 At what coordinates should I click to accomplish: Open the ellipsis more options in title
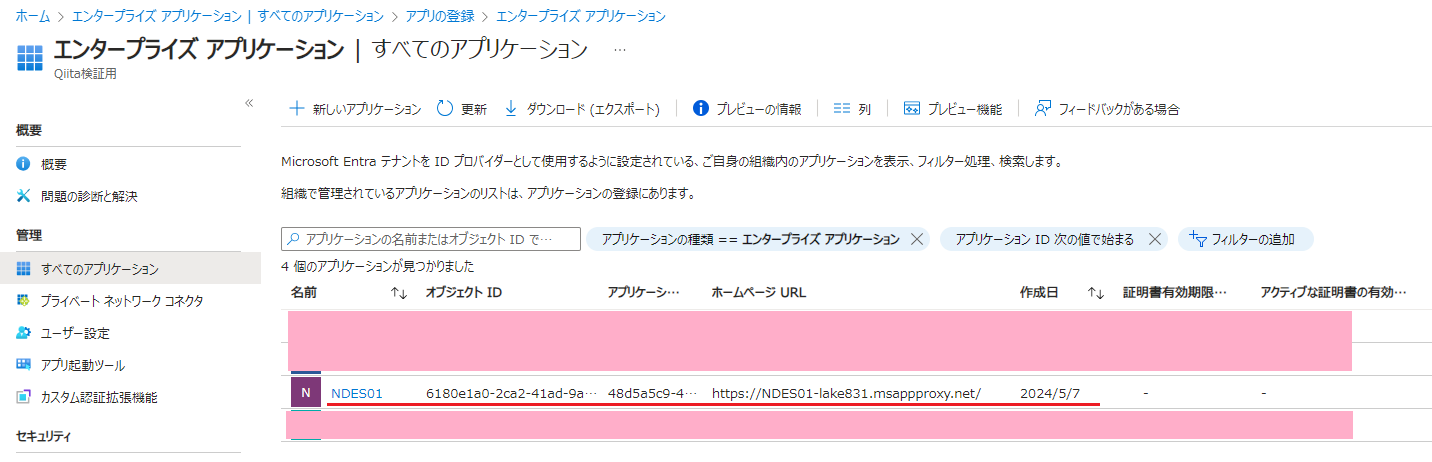click(619, 49)
